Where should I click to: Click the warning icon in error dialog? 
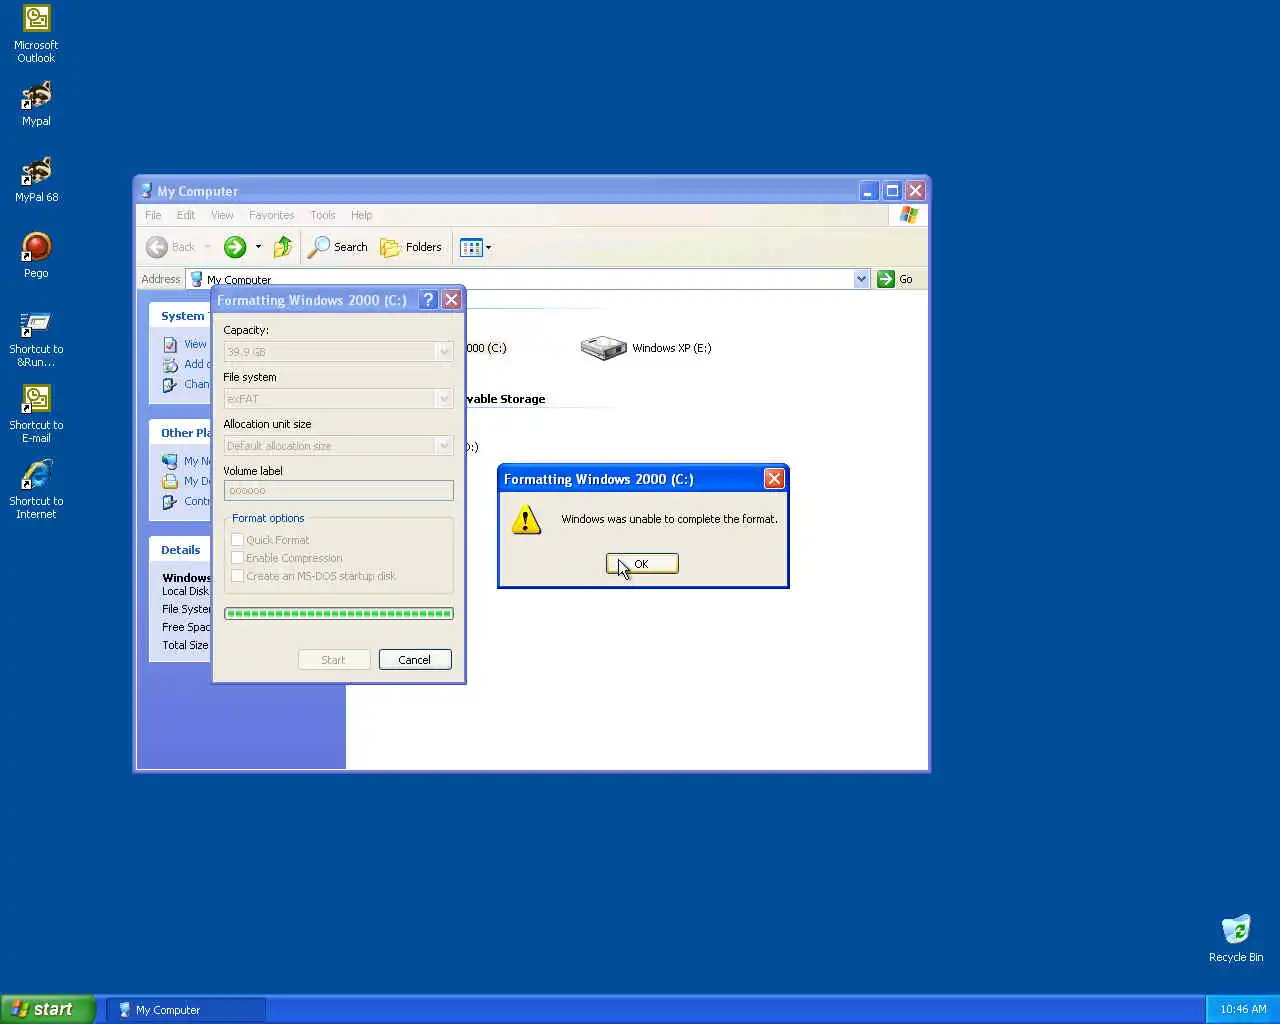click(x=526, y=520)
